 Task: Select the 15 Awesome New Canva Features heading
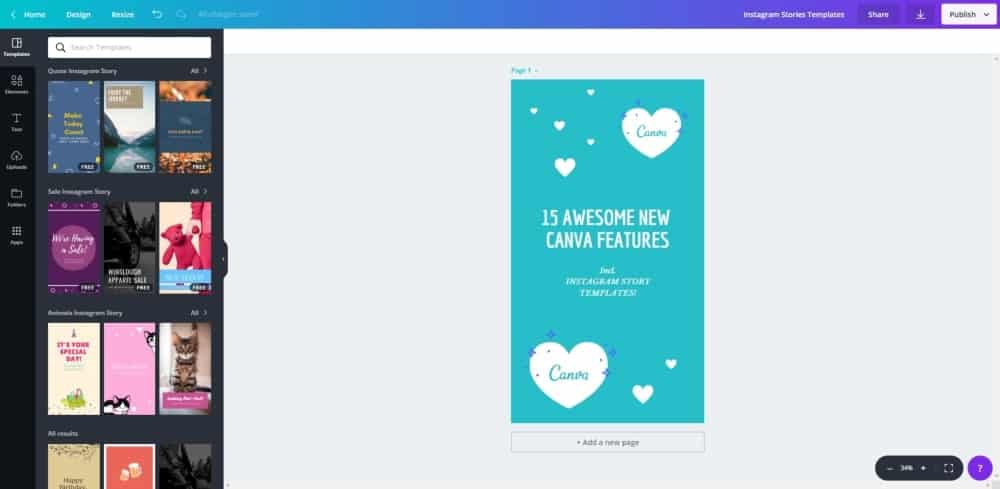[607, 229]
